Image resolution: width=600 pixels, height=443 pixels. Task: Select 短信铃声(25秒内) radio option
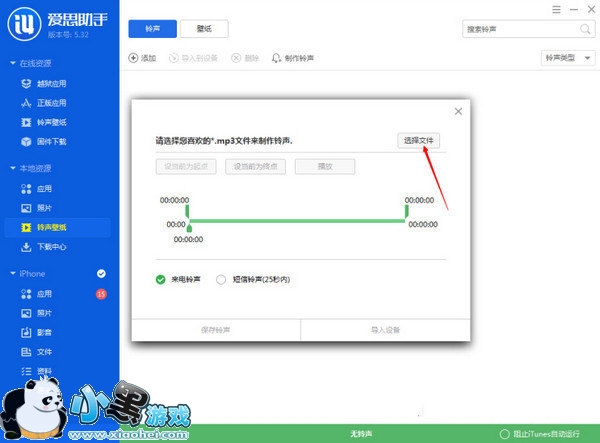[x=221, y=280]
